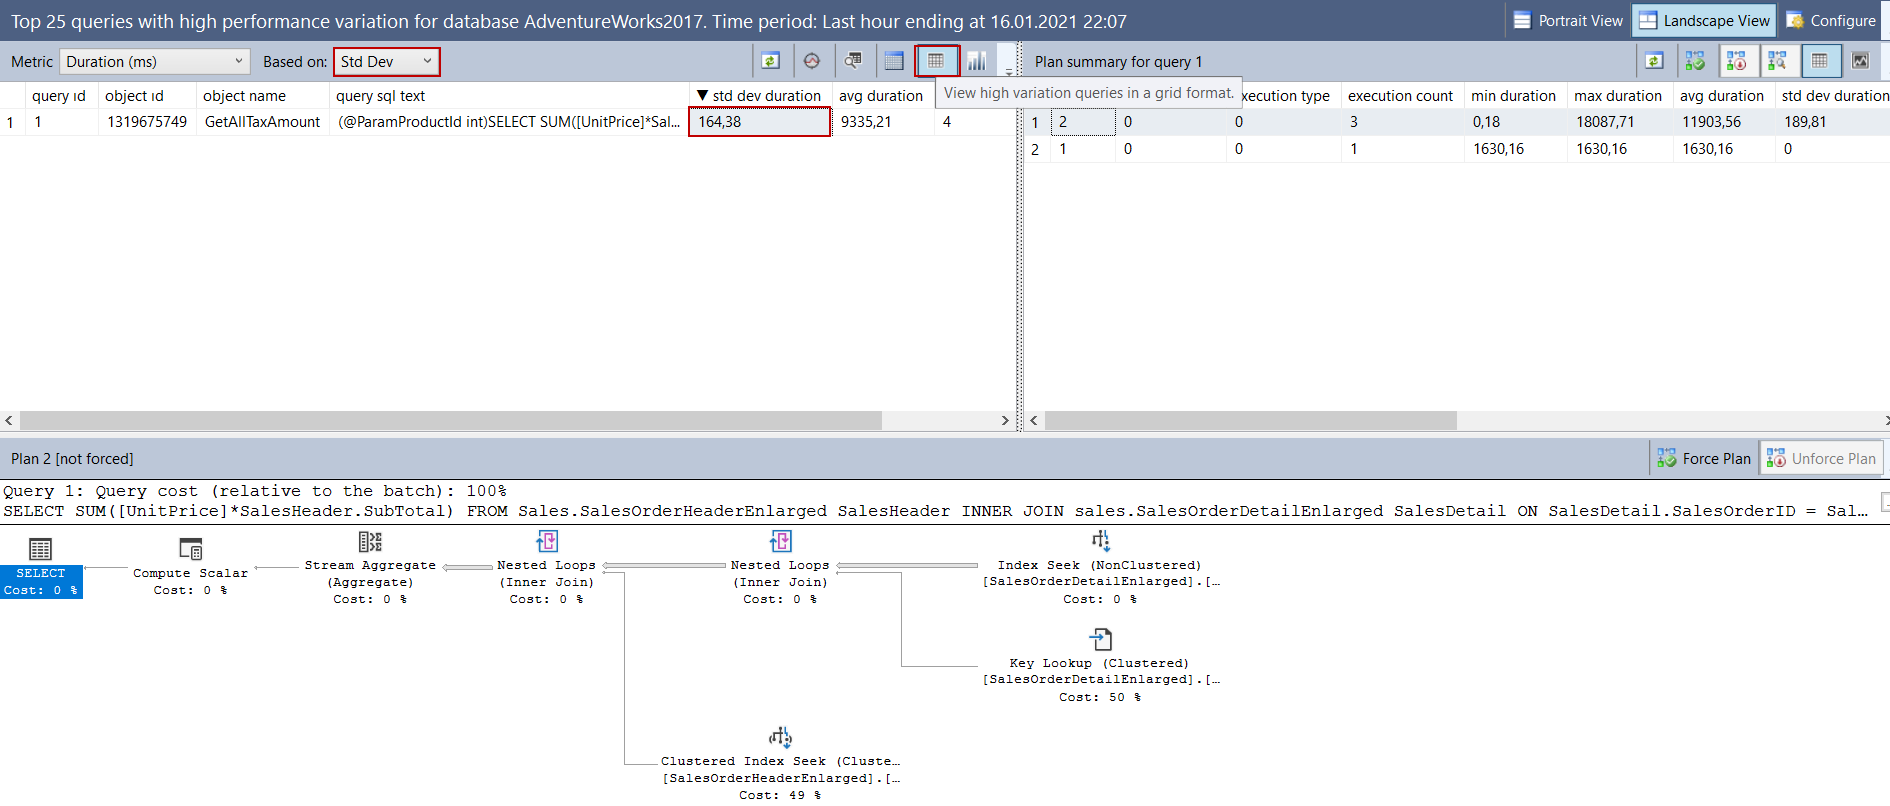Toggle sort on the query list std dev duration header
1890x806 pixels.
[760, 96]
